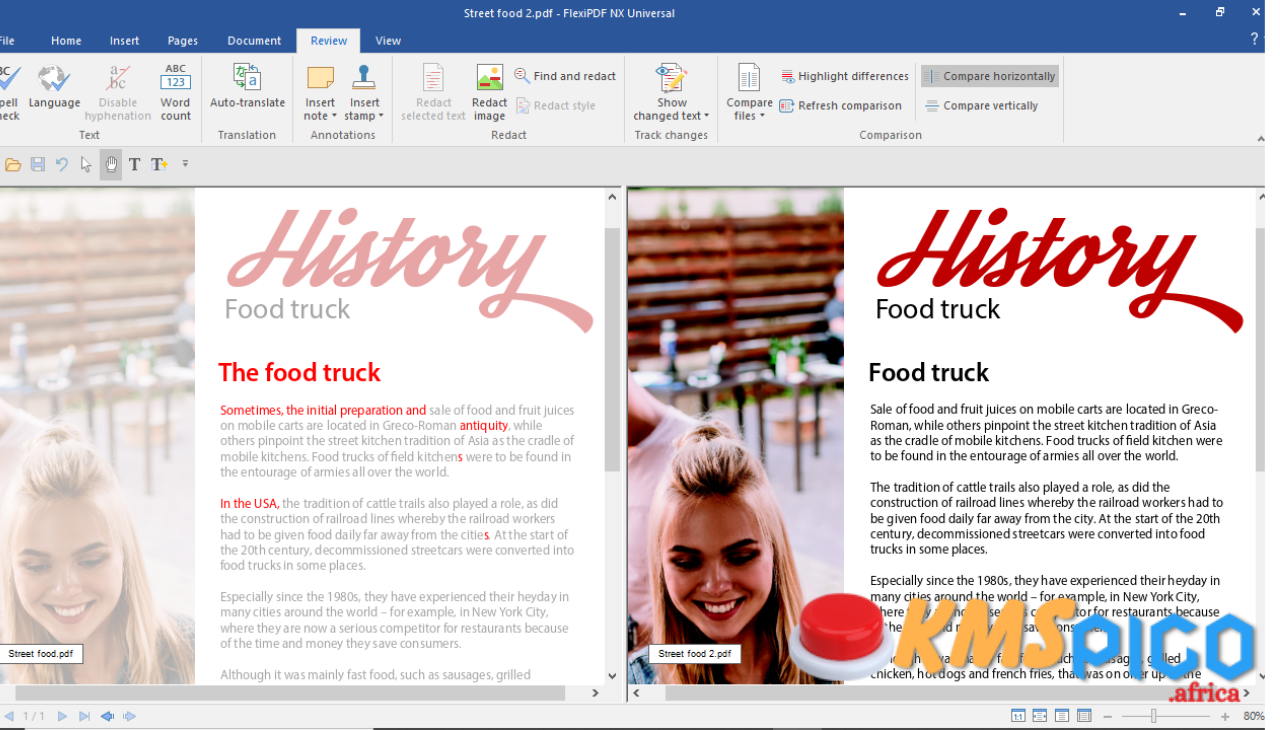Expand the quick access toolbar customize arrow
The height and width of the screenshot is (730, 1280).
(x=185, y=164)
